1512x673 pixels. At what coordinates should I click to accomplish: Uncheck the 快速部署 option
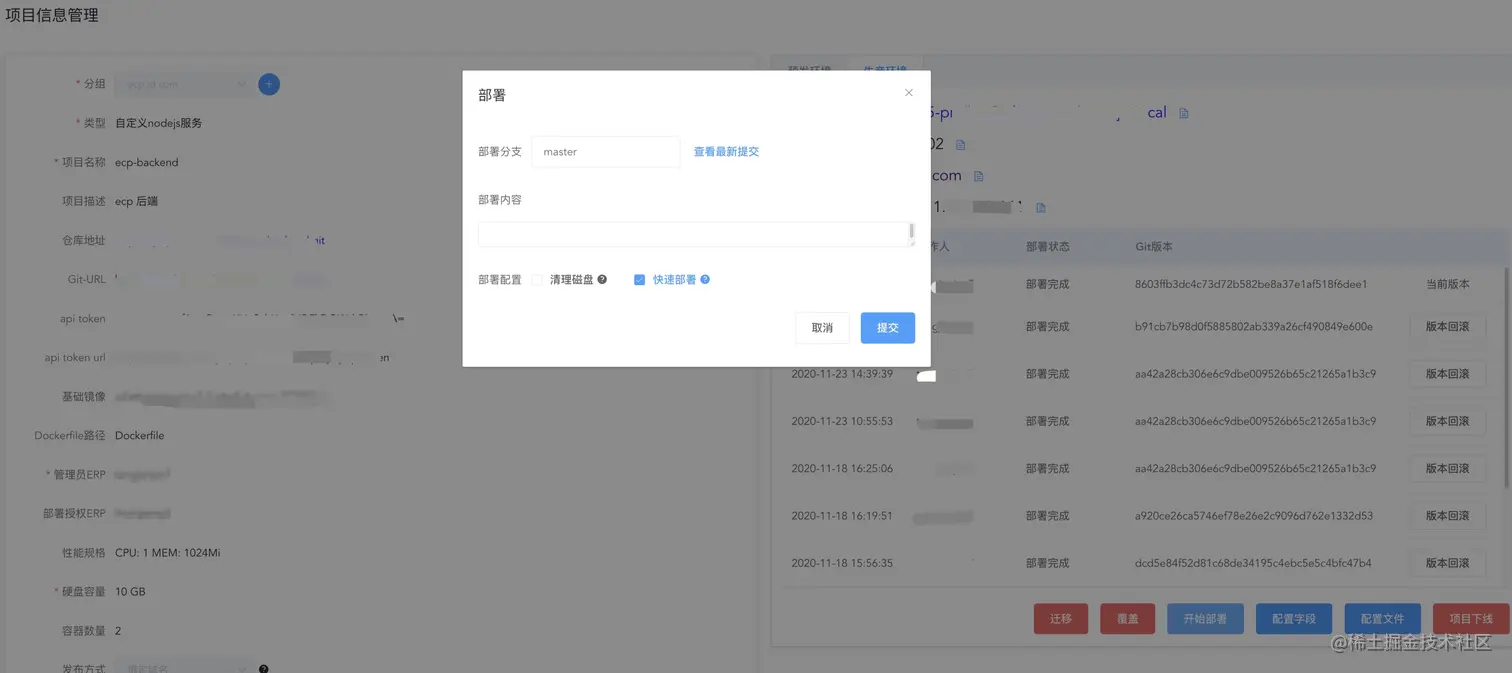click(x=639, y=279)
